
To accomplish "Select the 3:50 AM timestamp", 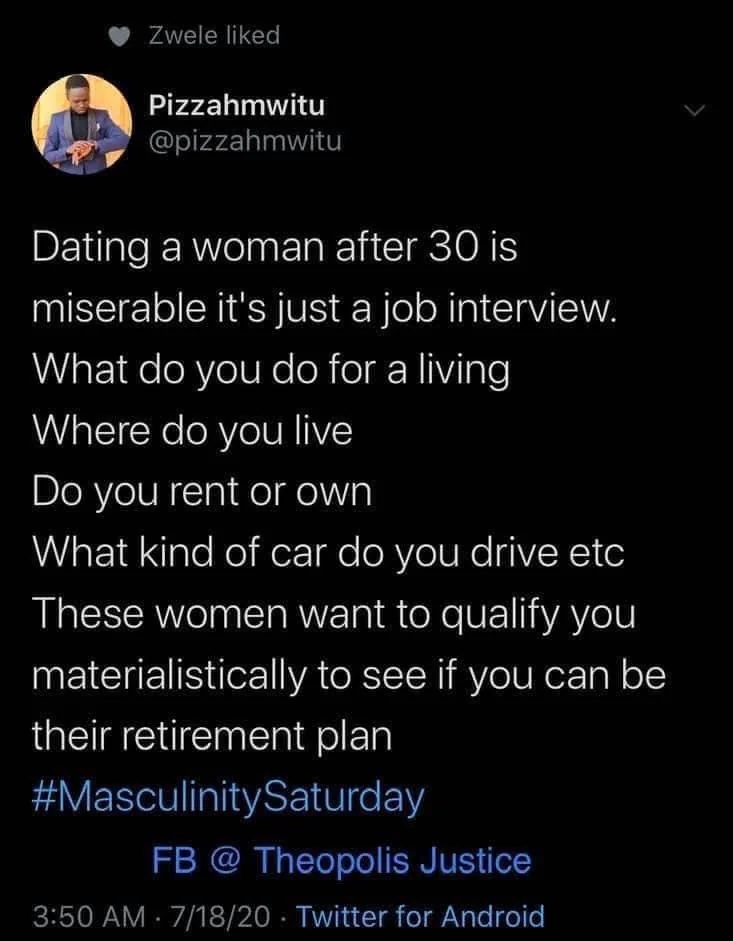I will 89,916.
